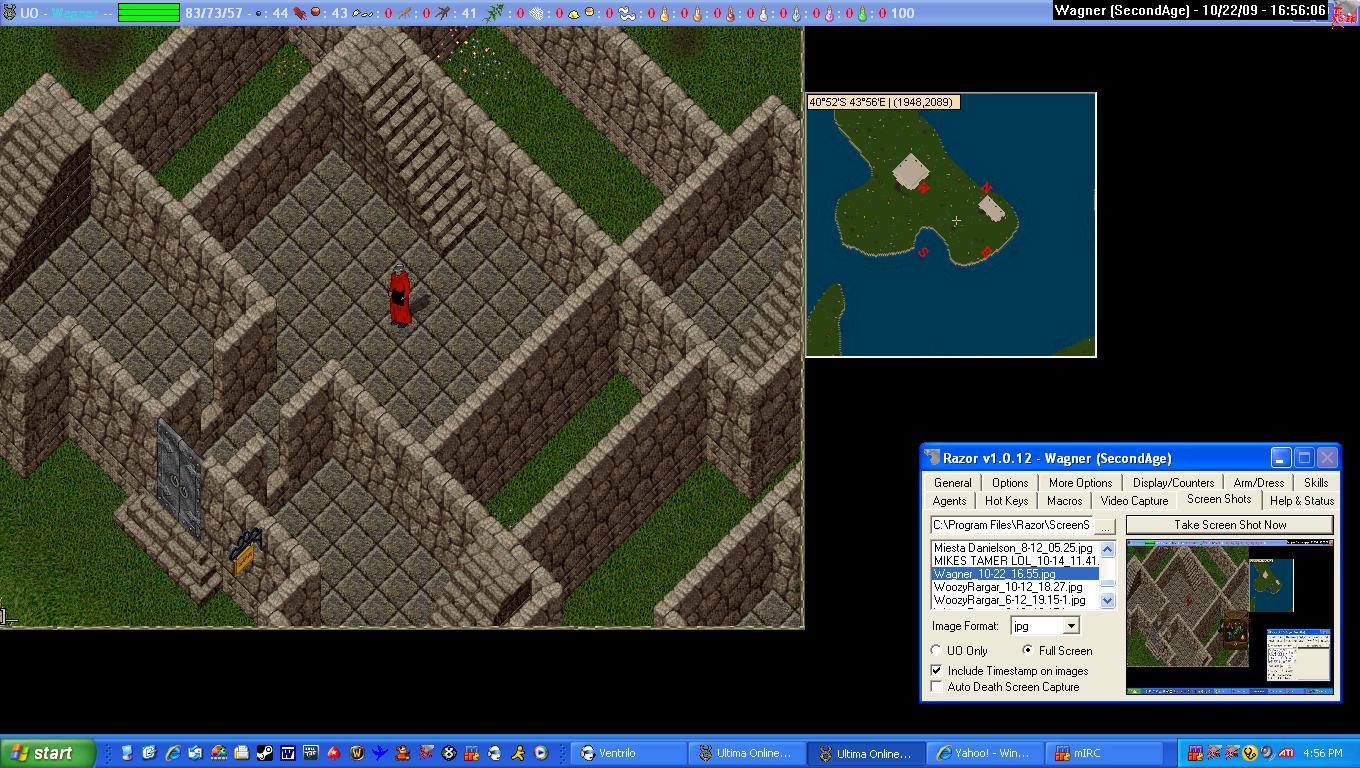Open the Microsoft Word quick launch icon

point(288,753)
